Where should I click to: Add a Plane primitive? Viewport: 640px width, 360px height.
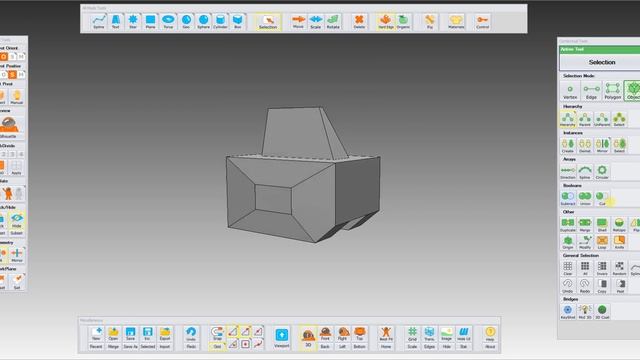150,22
